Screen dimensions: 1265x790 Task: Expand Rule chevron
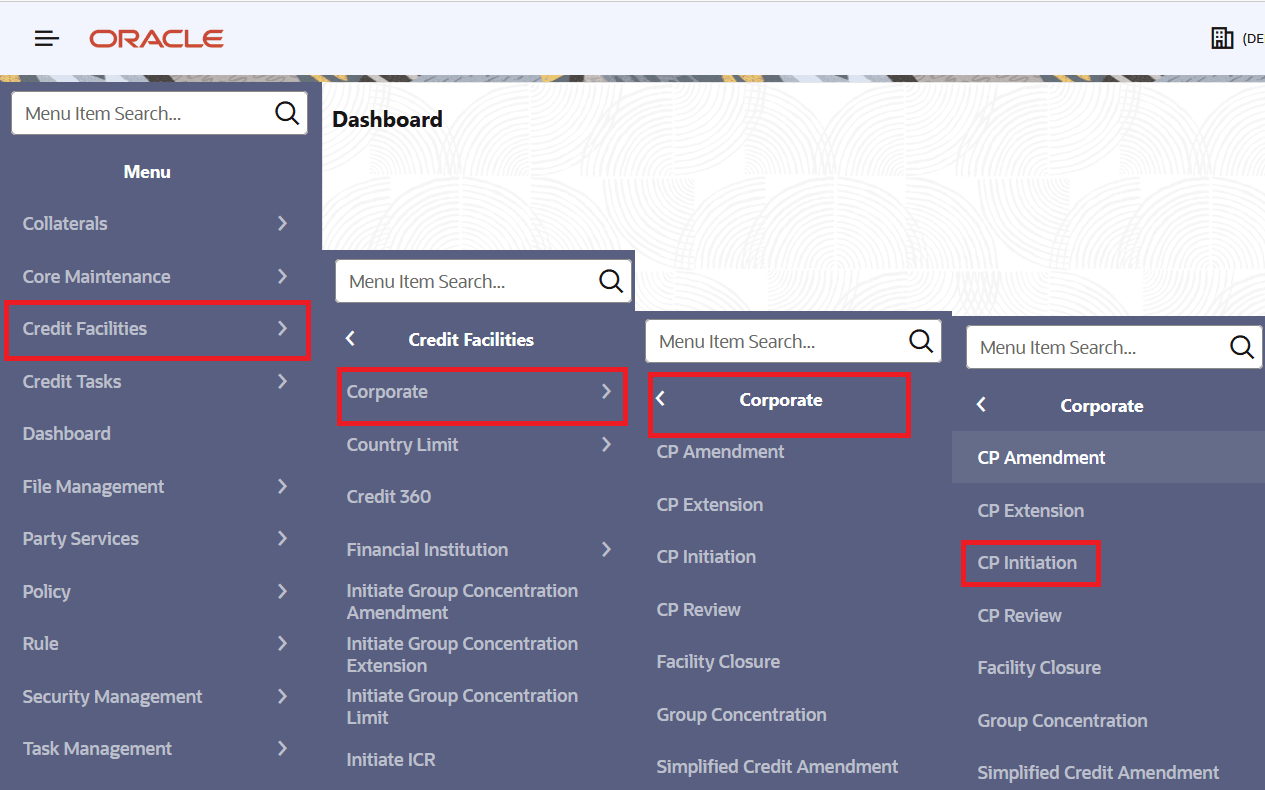(282, 643)
